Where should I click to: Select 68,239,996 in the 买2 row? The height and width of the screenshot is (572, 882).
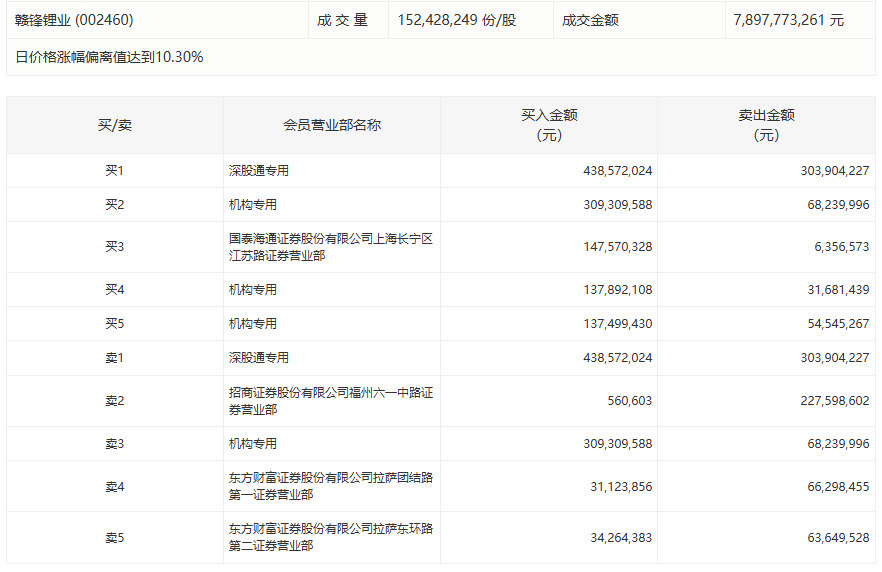click(838, 205)
